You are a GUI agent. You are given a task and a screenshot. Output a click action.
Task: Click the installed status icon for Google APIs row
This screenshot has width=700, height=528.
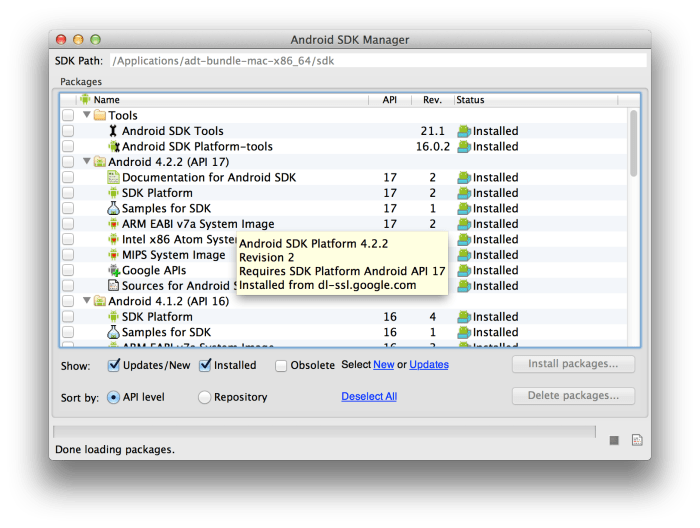click(464, 270)
